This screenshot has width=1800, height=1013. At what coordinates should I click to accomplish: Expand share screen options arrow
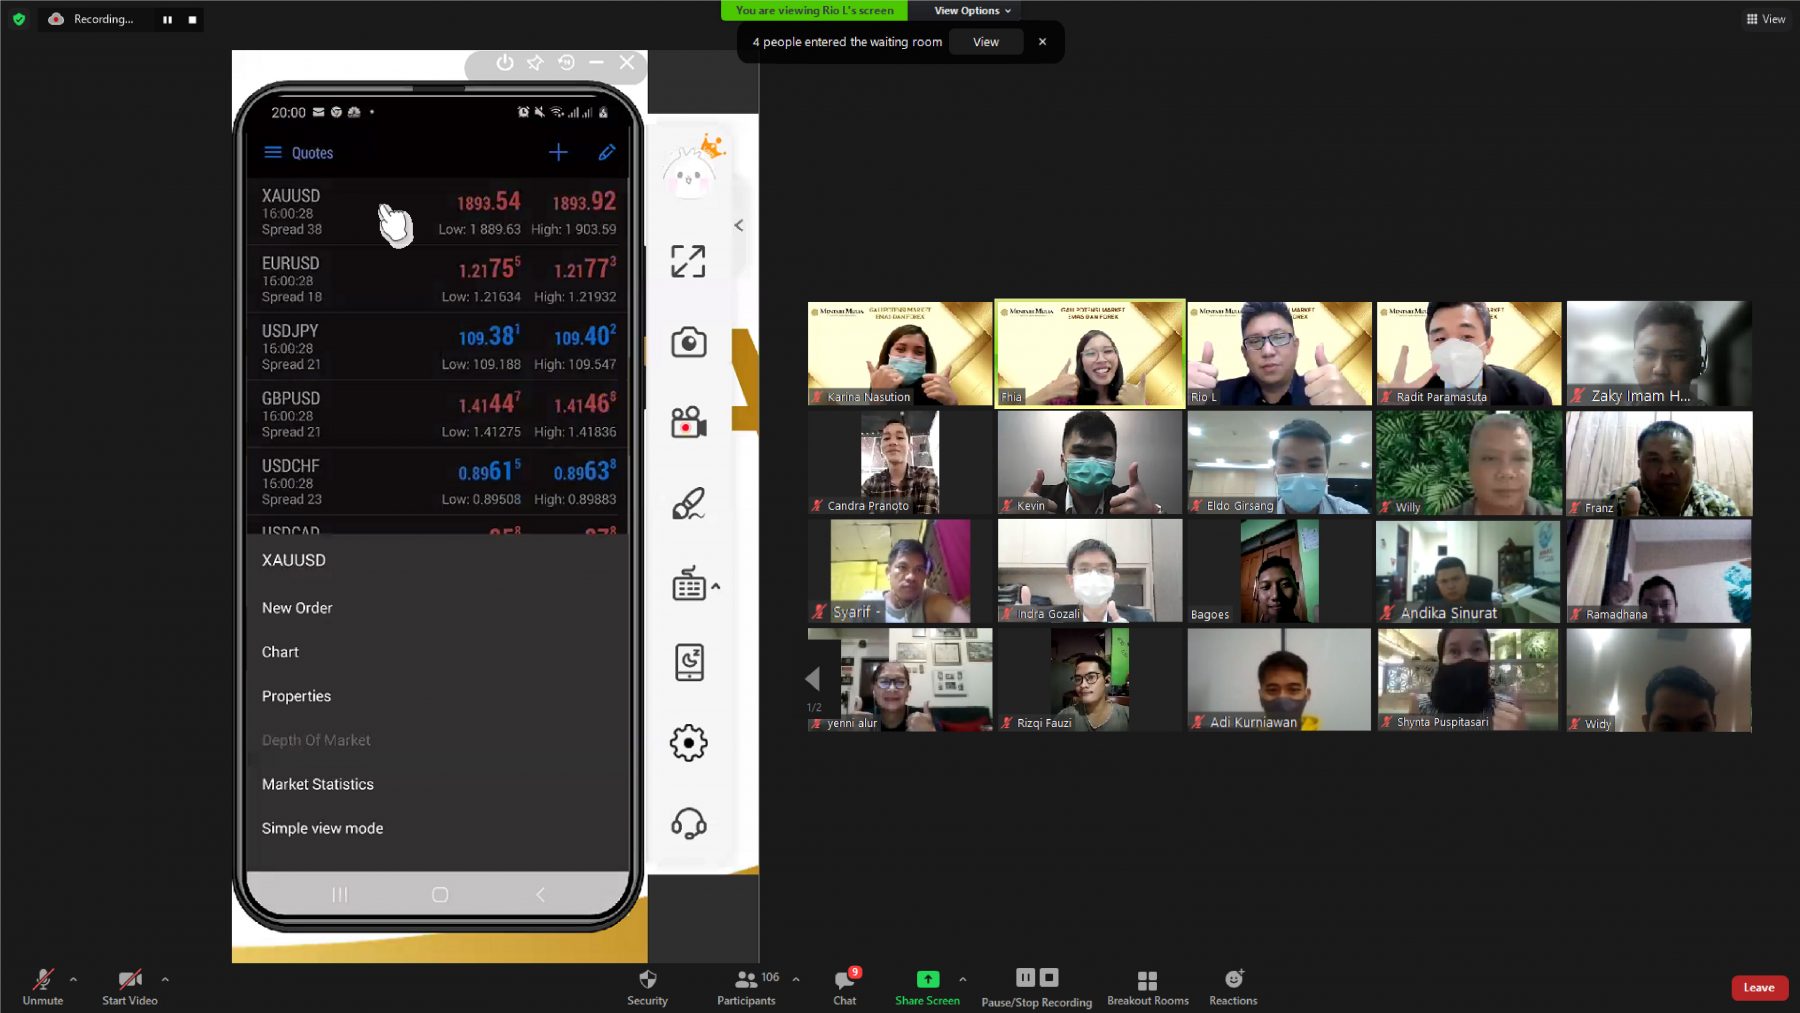tap(962, 979)
